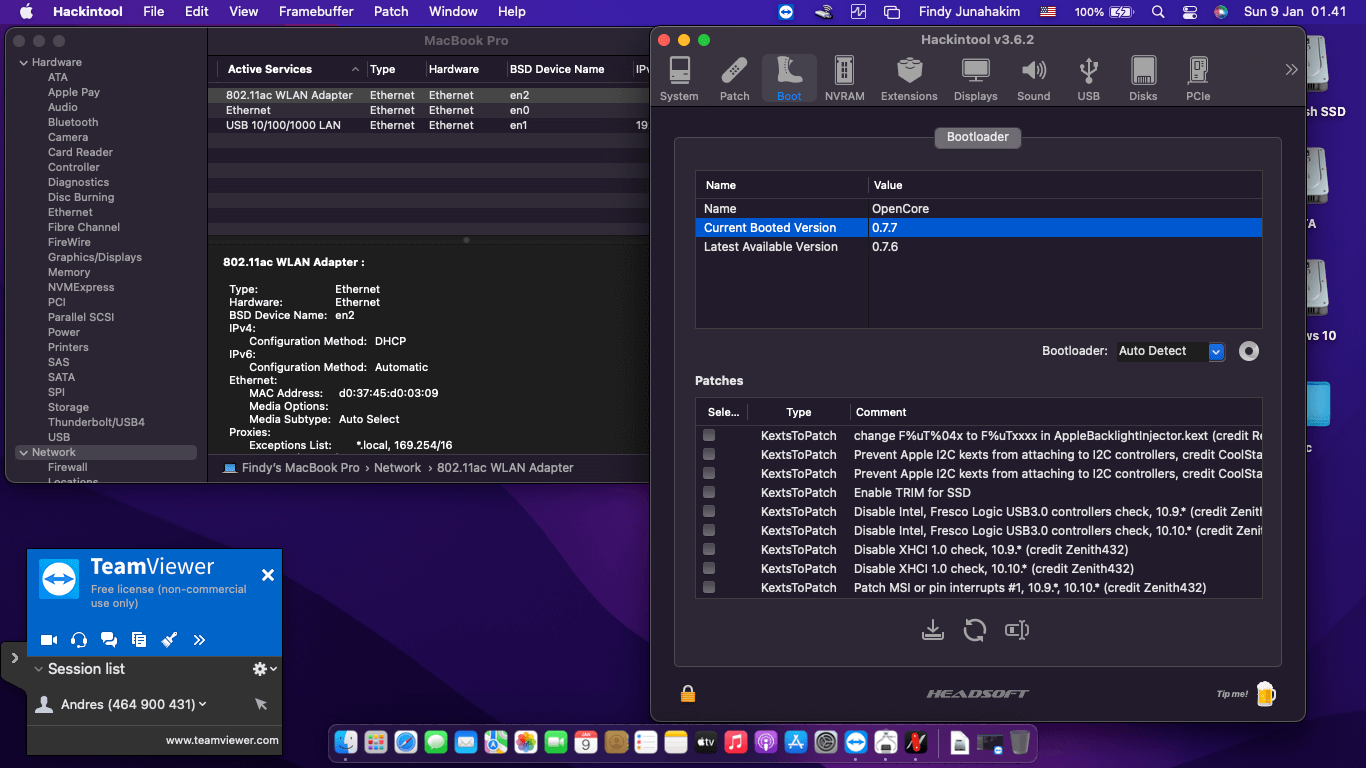Open the TeamViewer file transfer icon
The height and width of the screenshot is (768, 1366).
tap(139, 640)
